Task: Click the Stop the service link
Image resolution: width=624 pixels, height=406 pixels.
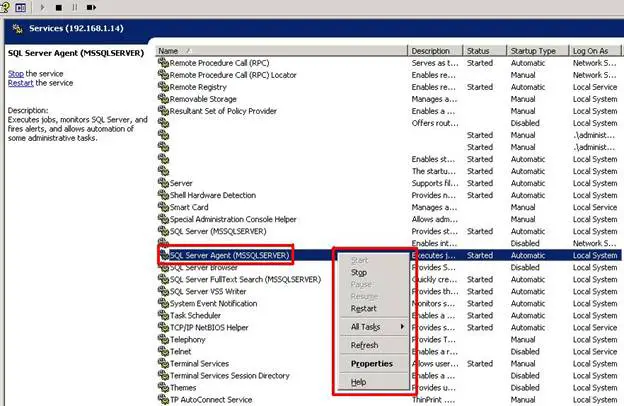Action: tap(16, 74)
